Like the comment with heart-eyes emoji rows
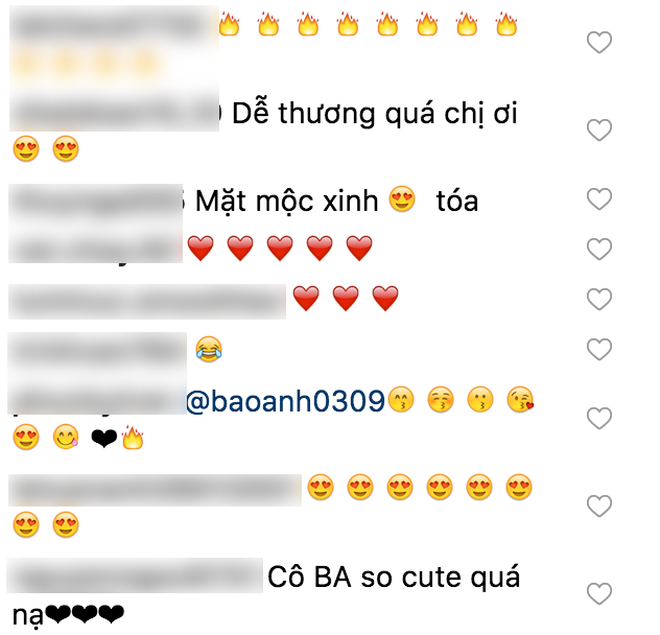This screenshot has height=635, width=660. pyautogui.click(x=599, y=506)
